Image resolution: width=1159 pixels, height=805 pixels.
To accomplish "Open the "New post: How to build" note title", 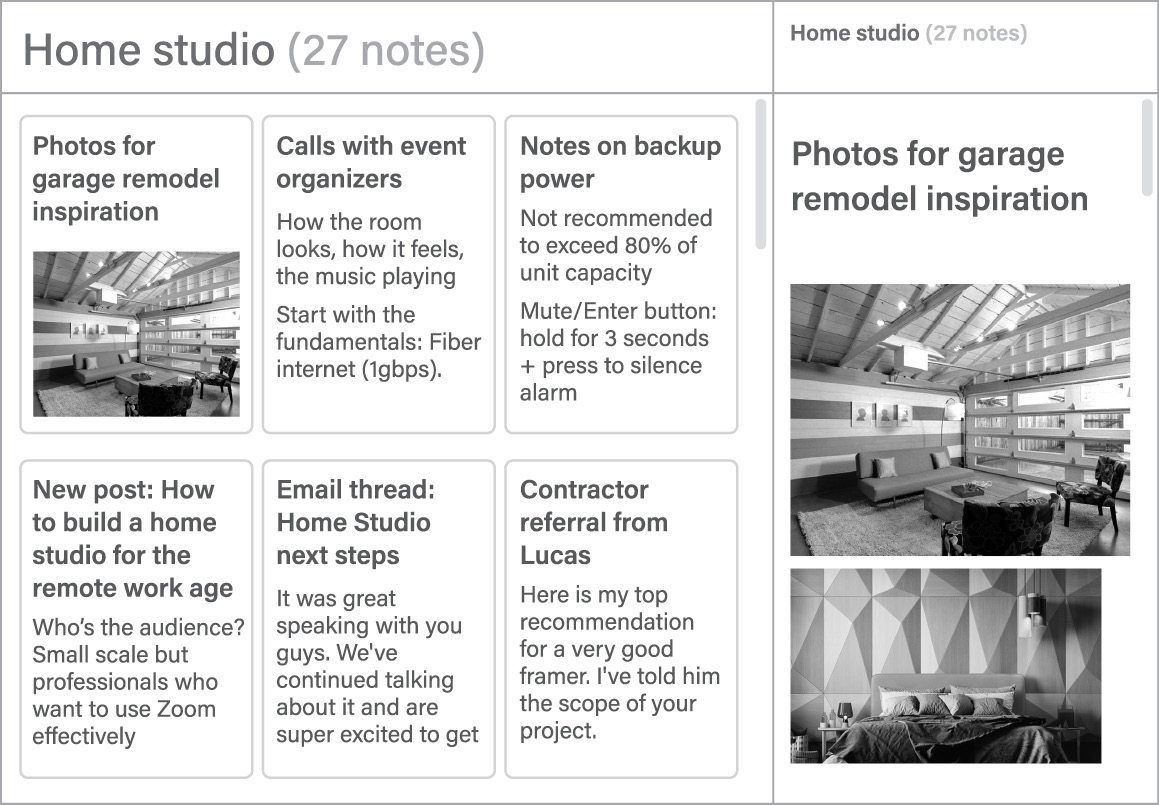I will (x=132, y=538).
